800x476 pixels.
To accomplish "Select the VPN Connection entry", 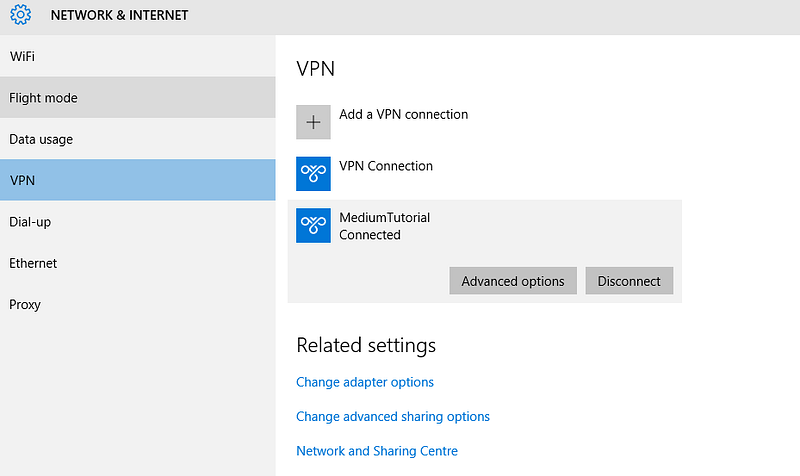I will point(386,166).
